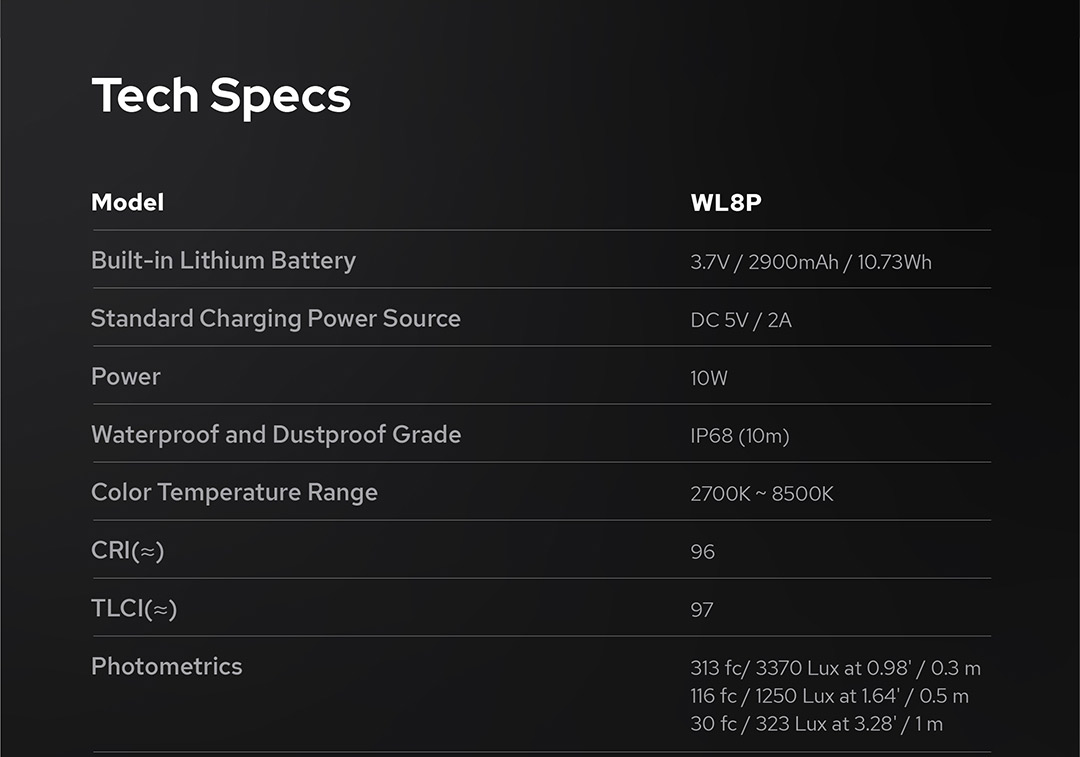Select the Color Temperature Range label

[234, 493]
